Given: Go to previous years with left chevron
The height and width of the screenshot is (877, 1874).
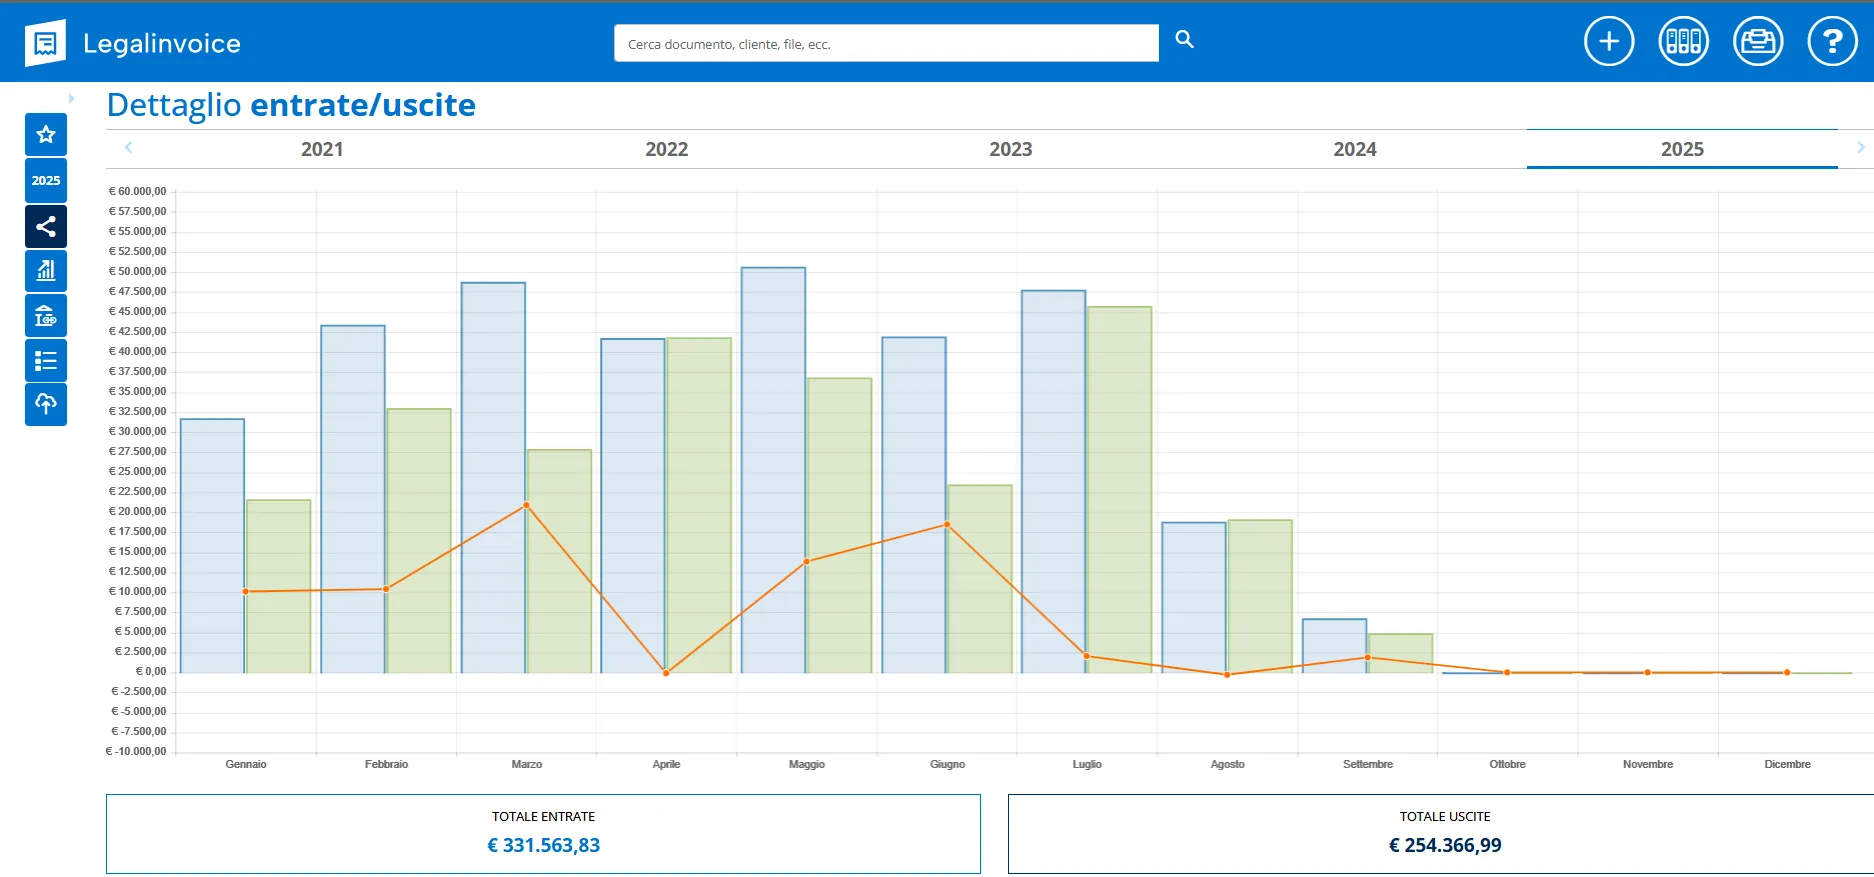Looking at the screenshot, I should pos(128,148).
